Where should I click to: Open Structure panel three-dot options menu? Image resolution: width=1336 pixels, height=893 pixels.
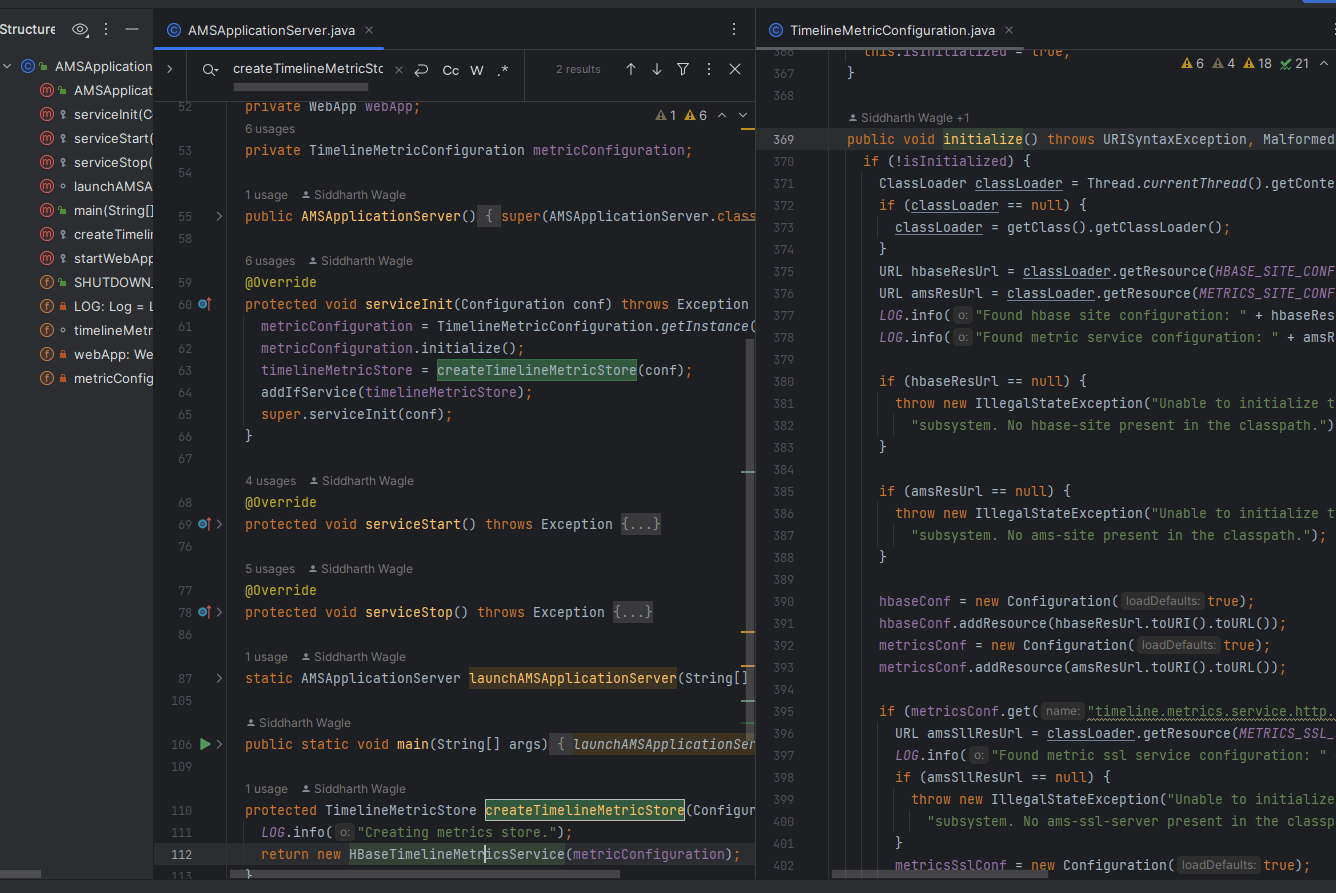pos(107,30)
